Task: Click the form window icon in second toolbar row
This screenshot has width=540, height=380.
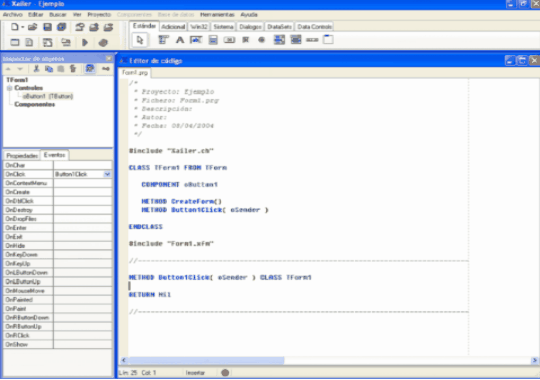Action: coord(15,43)
